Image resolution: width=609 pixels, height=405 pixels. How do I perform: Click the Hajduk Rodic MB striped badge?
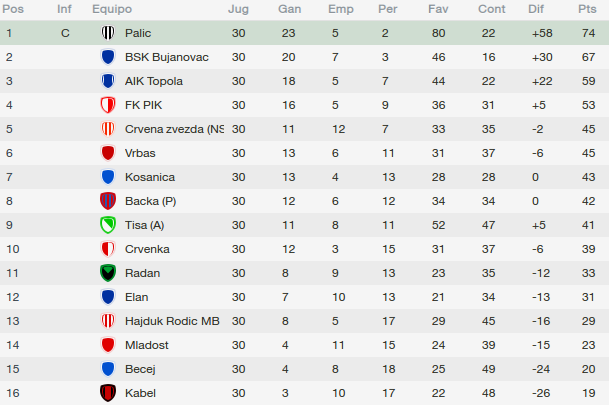pos(108,321)
